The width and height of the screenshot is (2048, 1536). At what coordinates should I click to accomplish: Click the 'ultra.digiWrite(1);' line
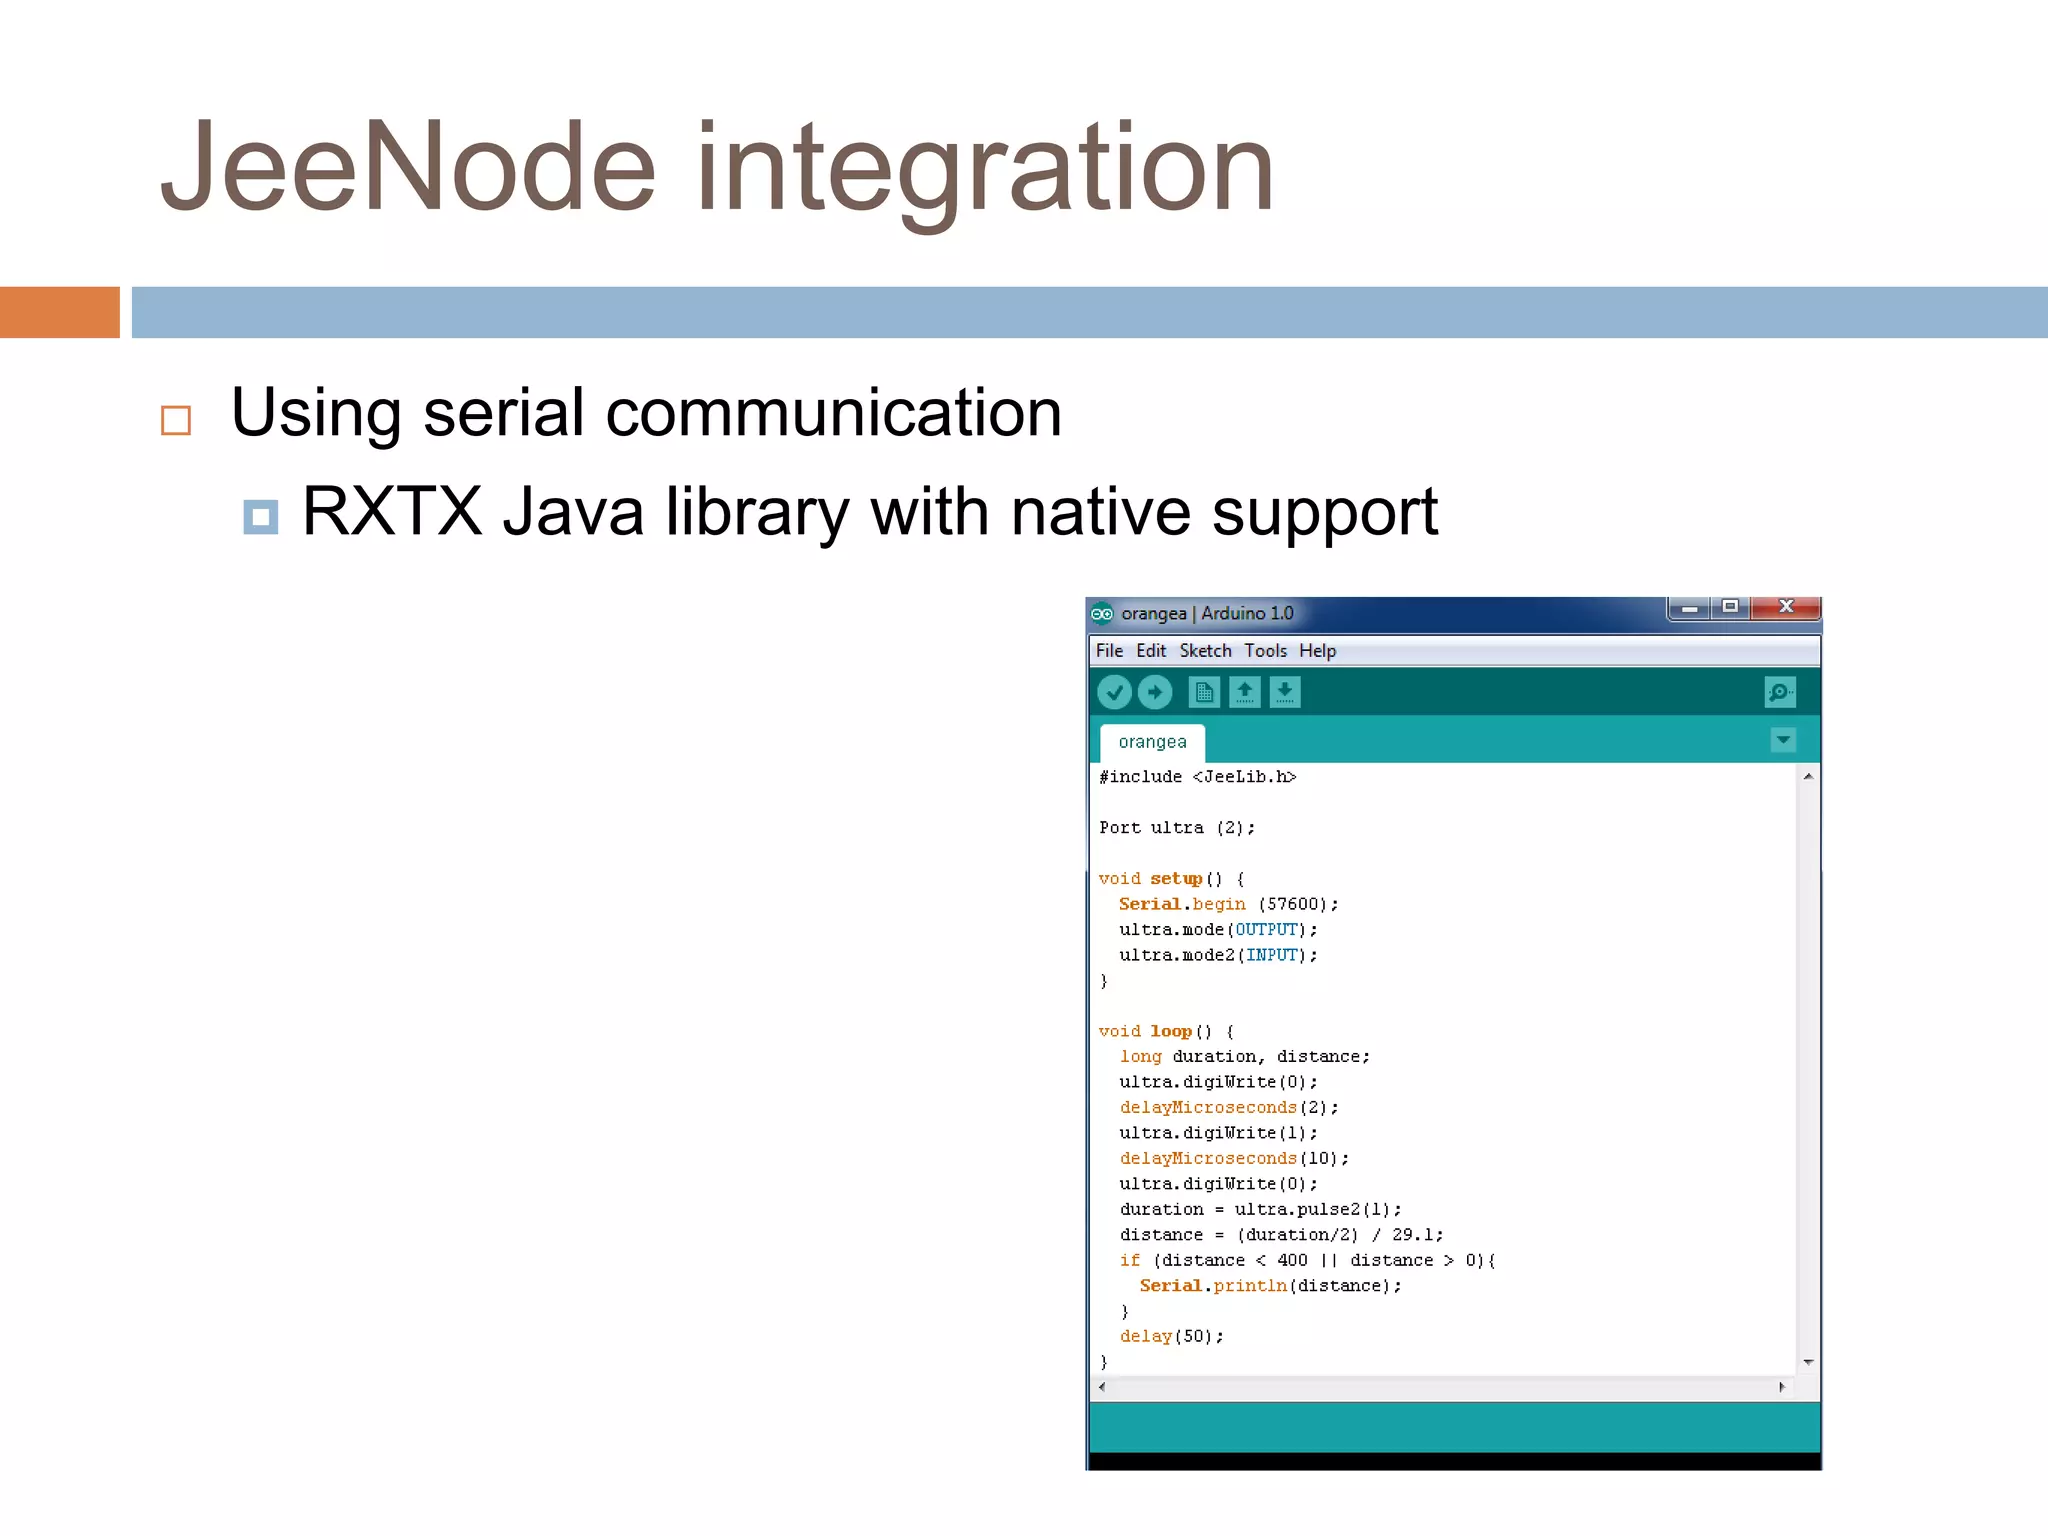(1218, 1133)
